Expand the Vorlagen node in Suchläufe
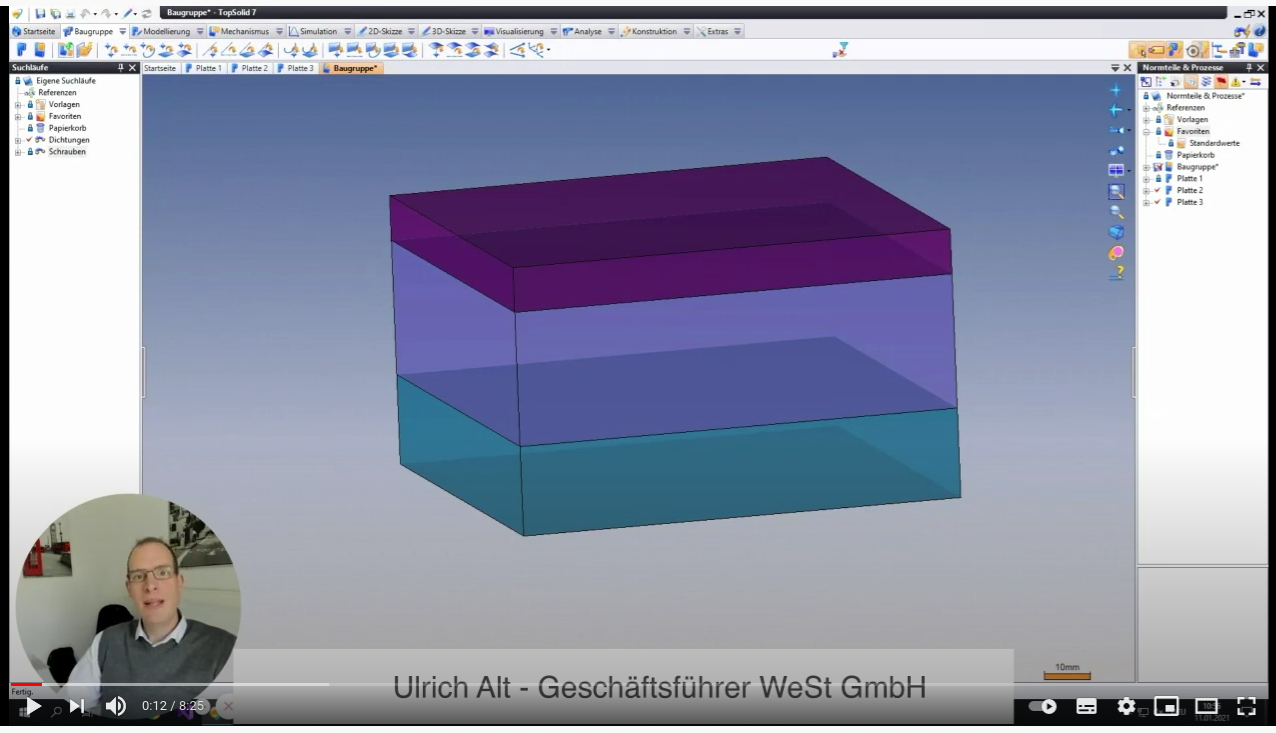Screen dimensions: 1276x733 [17, 104]
